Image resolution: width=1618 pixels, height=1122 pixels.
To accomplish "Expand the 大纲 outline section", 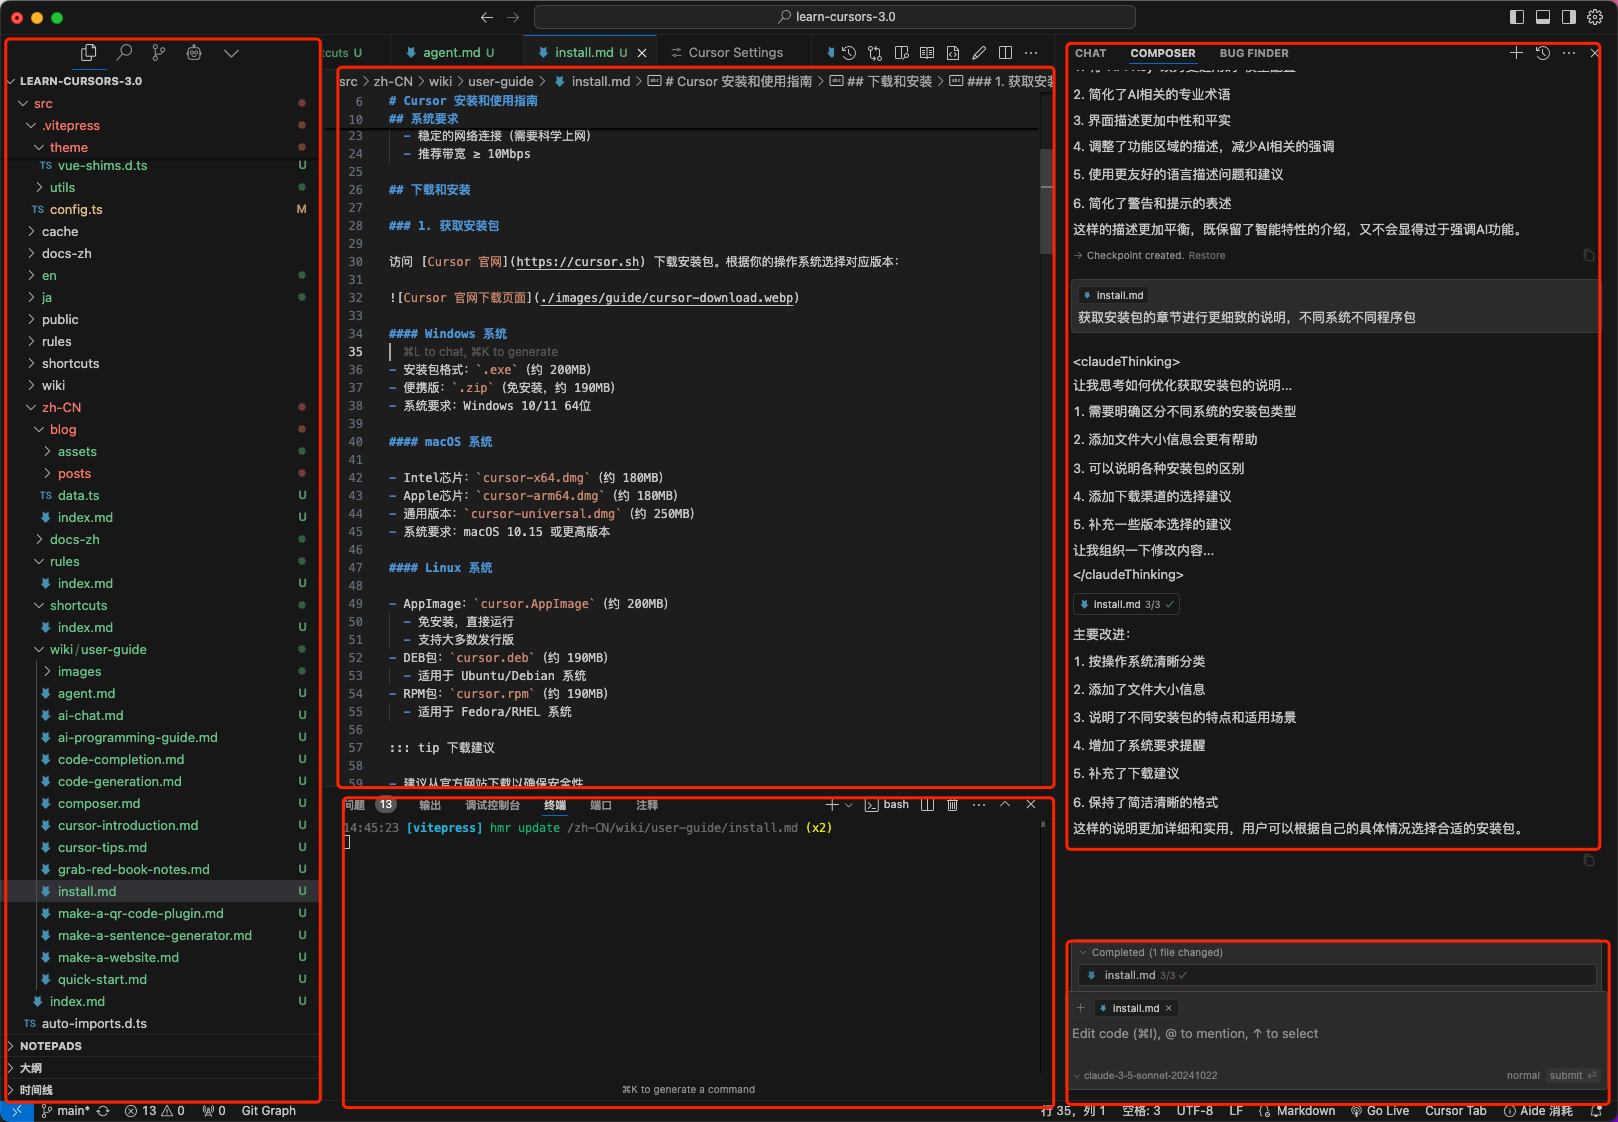I will click(162, 1068).
